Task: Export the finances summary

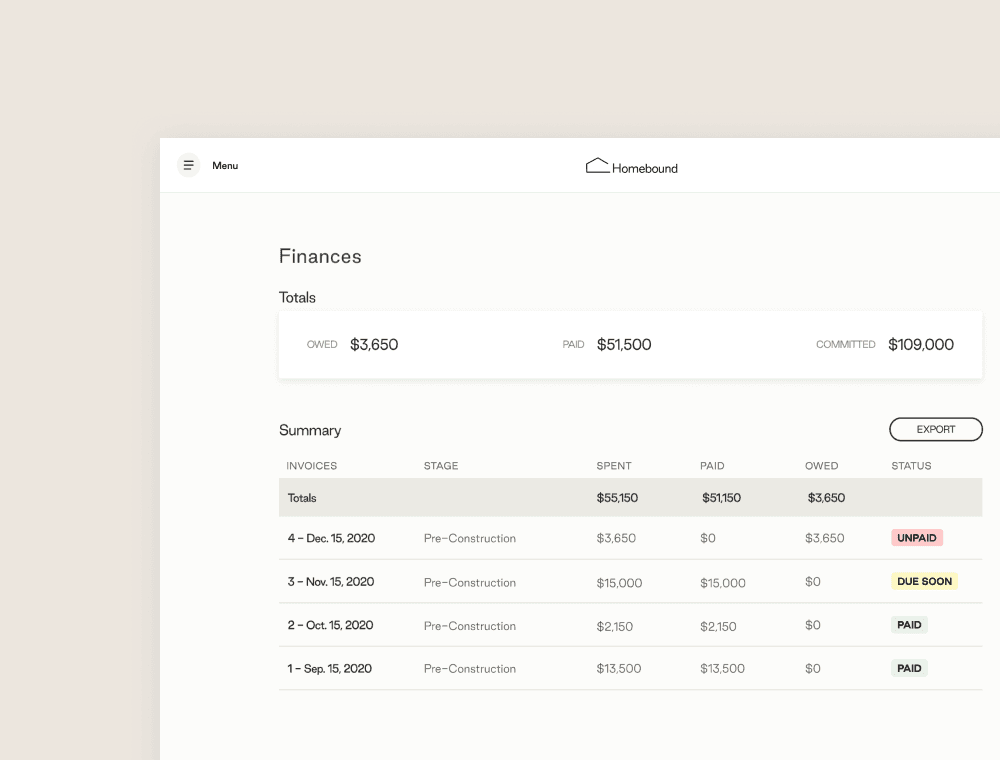Action: tap(936, 429)
